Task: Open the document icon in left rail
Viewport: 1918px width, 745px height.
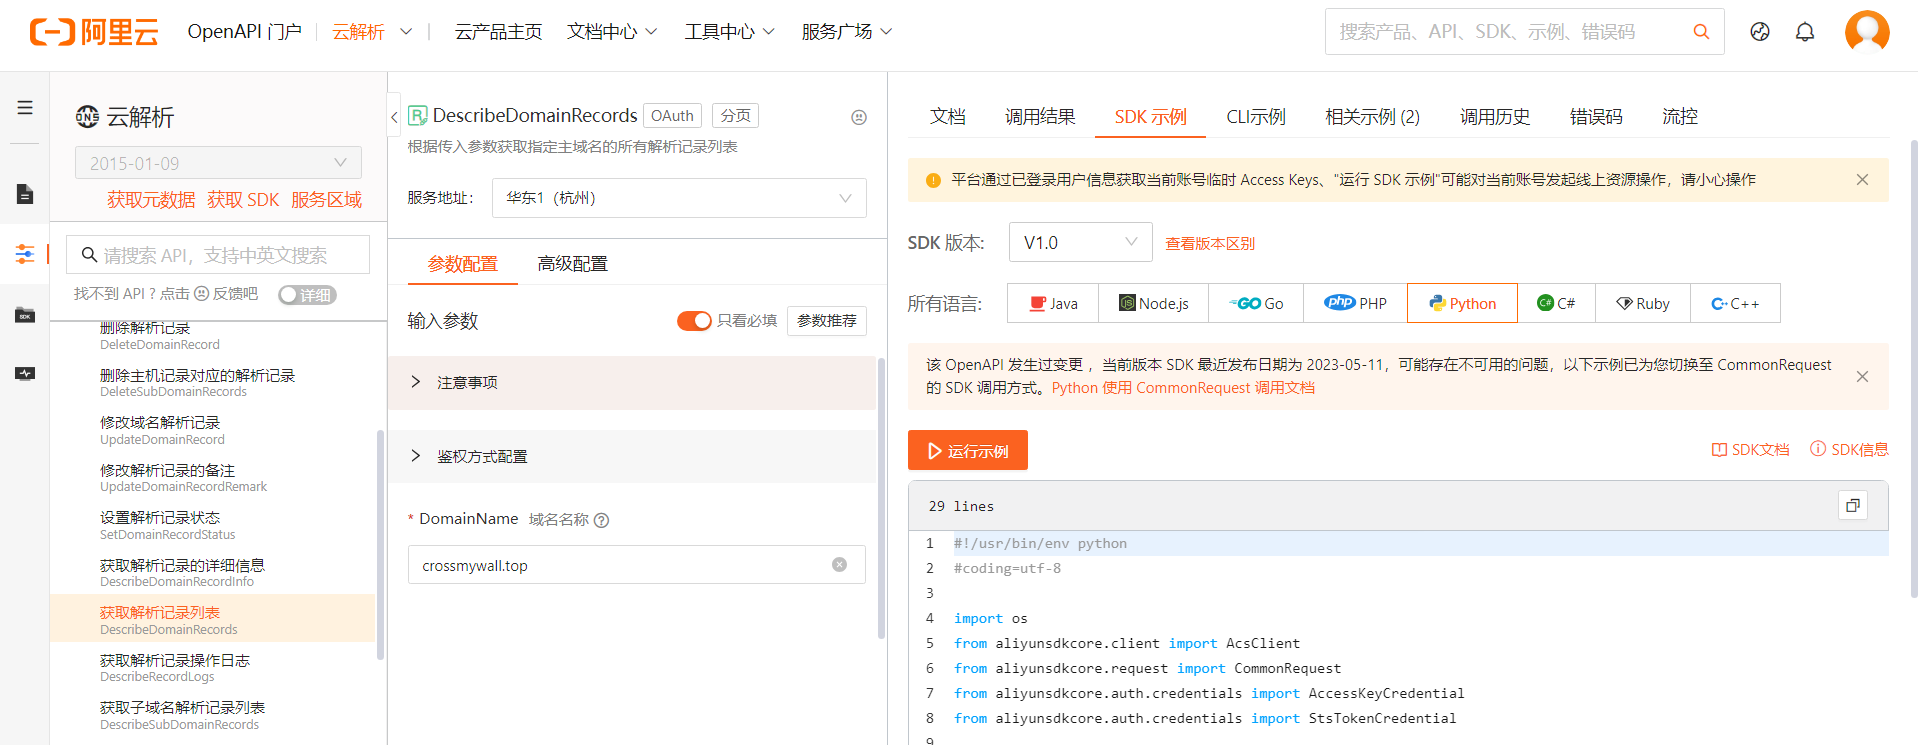Action: pyautogui.click(x=25, y=194)
